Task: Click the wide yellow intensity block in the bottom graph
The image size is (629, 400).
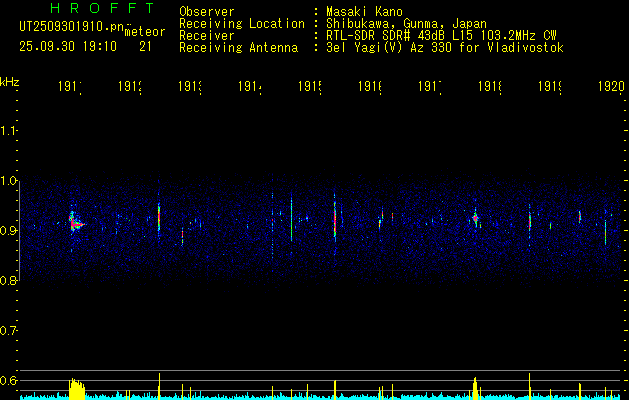Action: coord(77,389)
